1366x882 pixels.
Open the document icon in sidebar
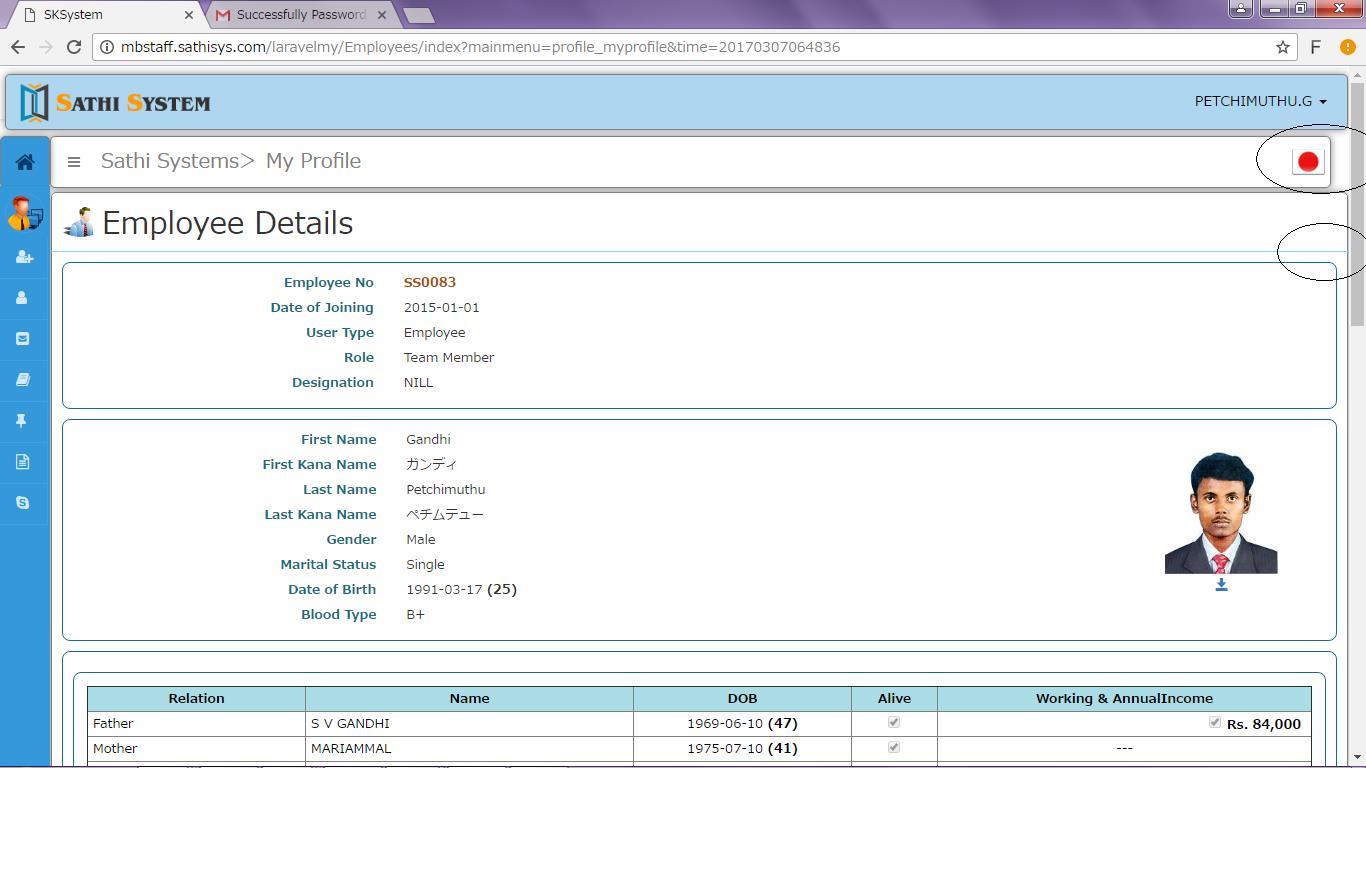click(23, 462)
